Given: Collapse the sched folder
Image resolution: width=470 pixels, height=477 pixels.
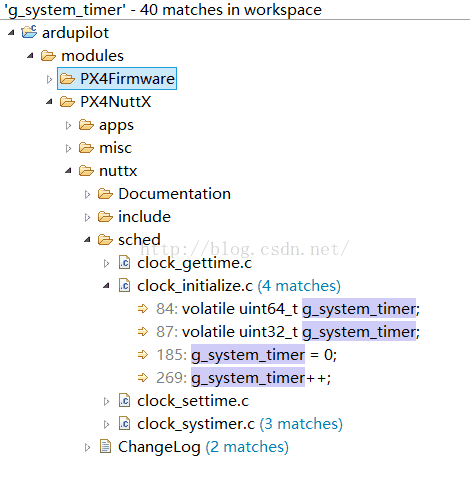Looking at the screenshot, I should (87, 240).
